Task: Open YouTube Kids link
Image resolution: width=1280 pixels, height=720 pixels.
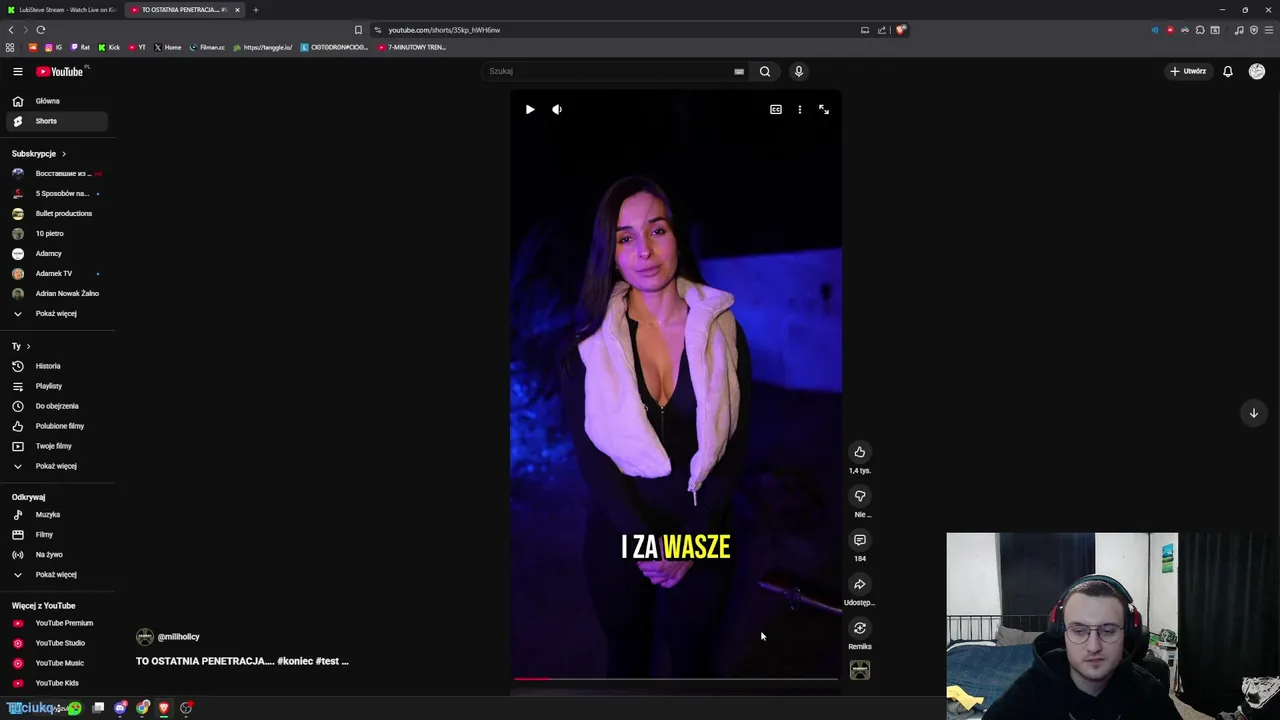Action: [x=57, y=683]
